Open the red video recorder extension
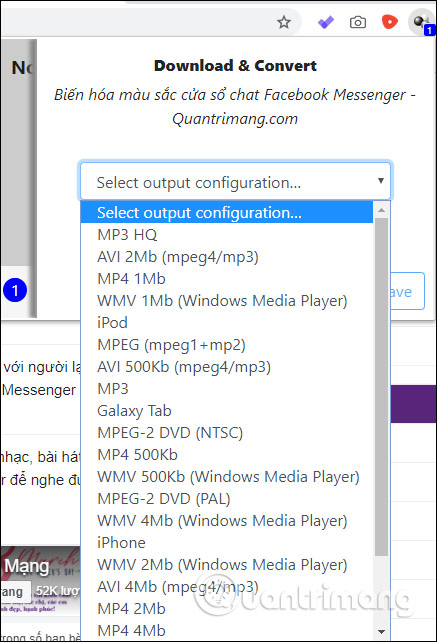Image resolution: width=437 pixels, height=642 pixels. tap(389, 22)
